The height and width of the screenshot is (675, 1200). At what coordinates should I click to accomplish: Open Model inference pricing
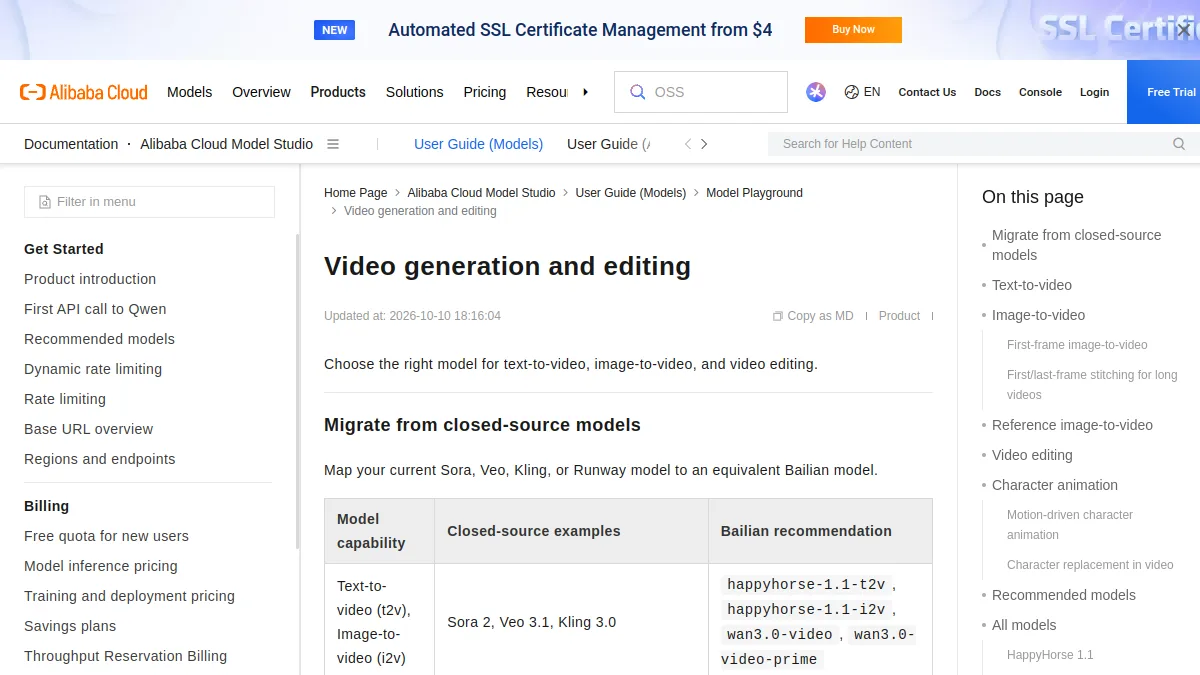pos(101,566)
